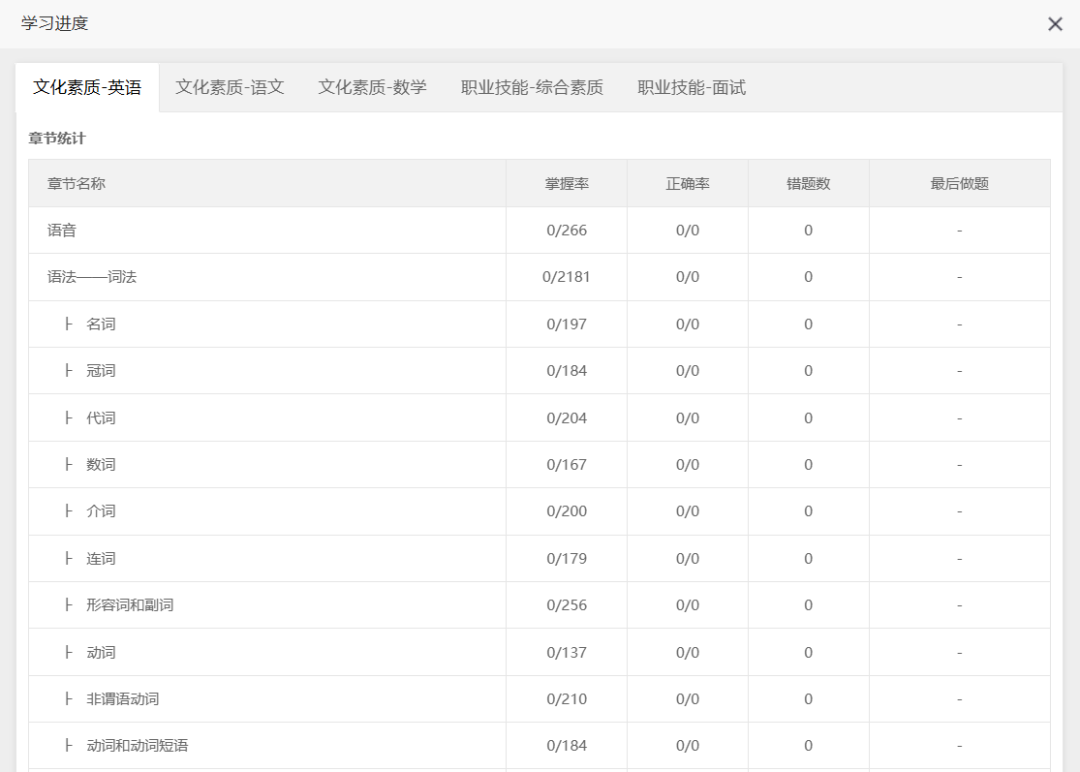Select the 动词和动词短语 sub-chapter

point(137,746)
